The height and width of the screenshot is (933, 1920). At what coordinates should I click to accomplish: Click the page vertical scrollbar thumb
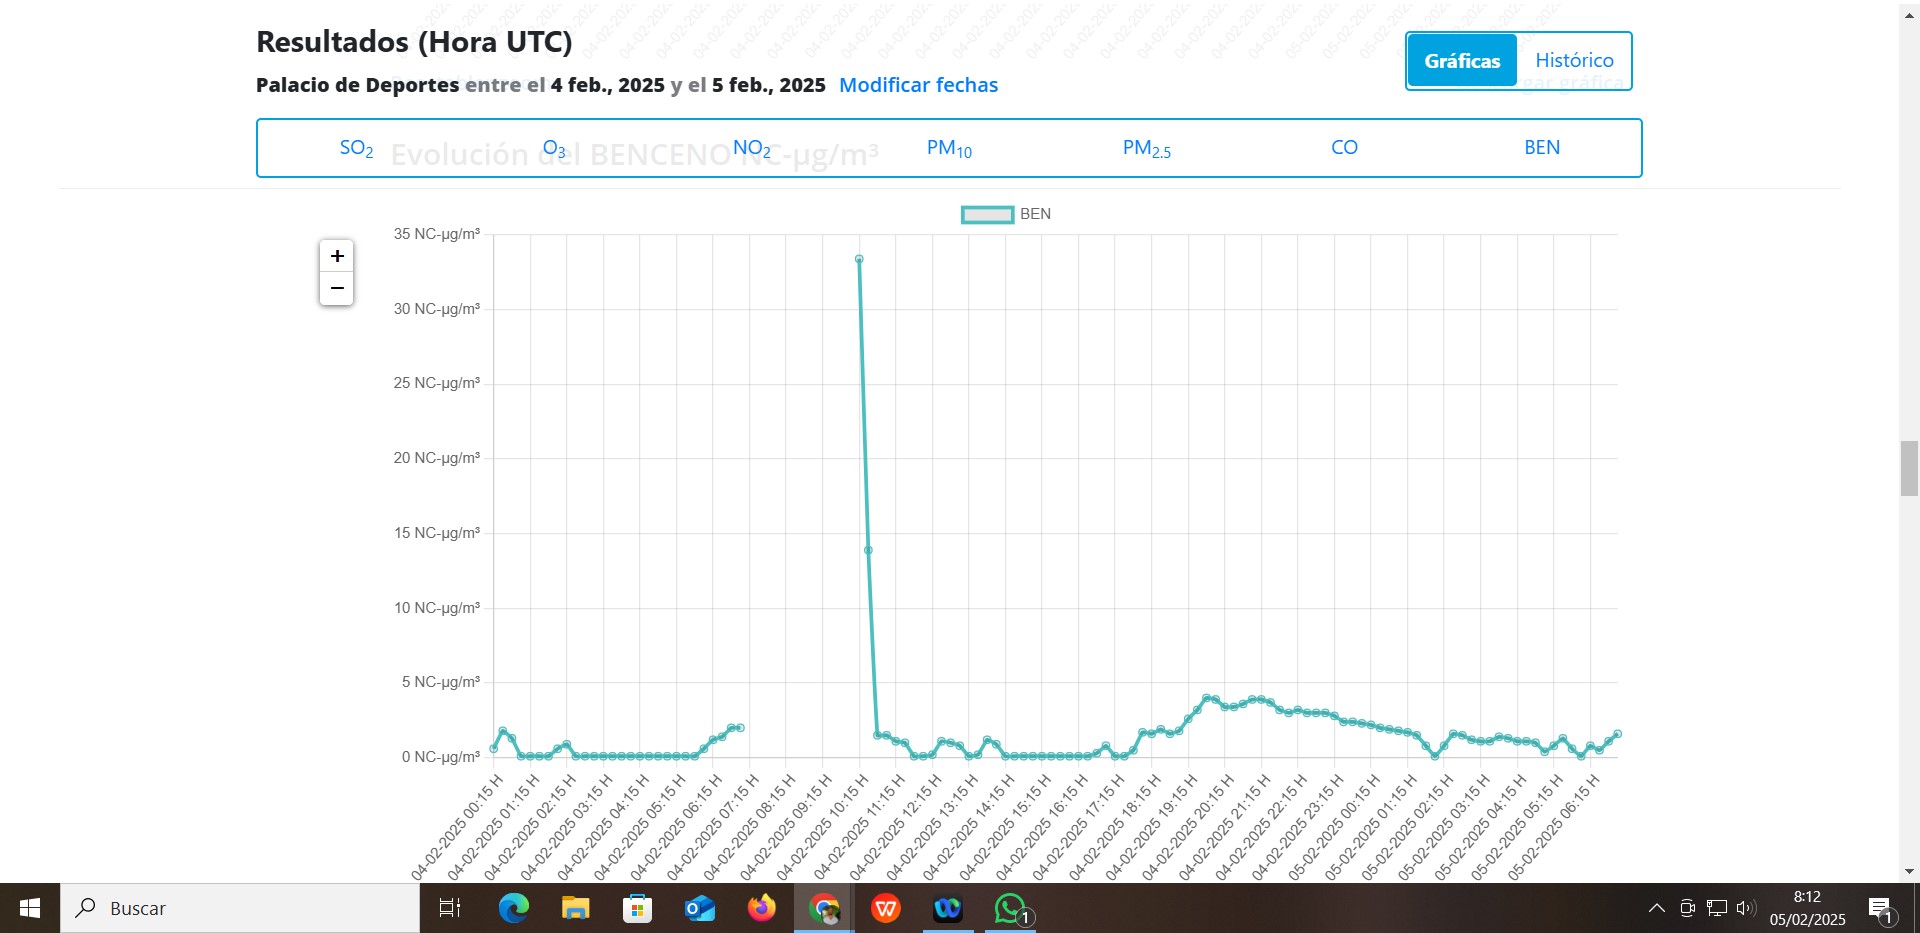1909,468
